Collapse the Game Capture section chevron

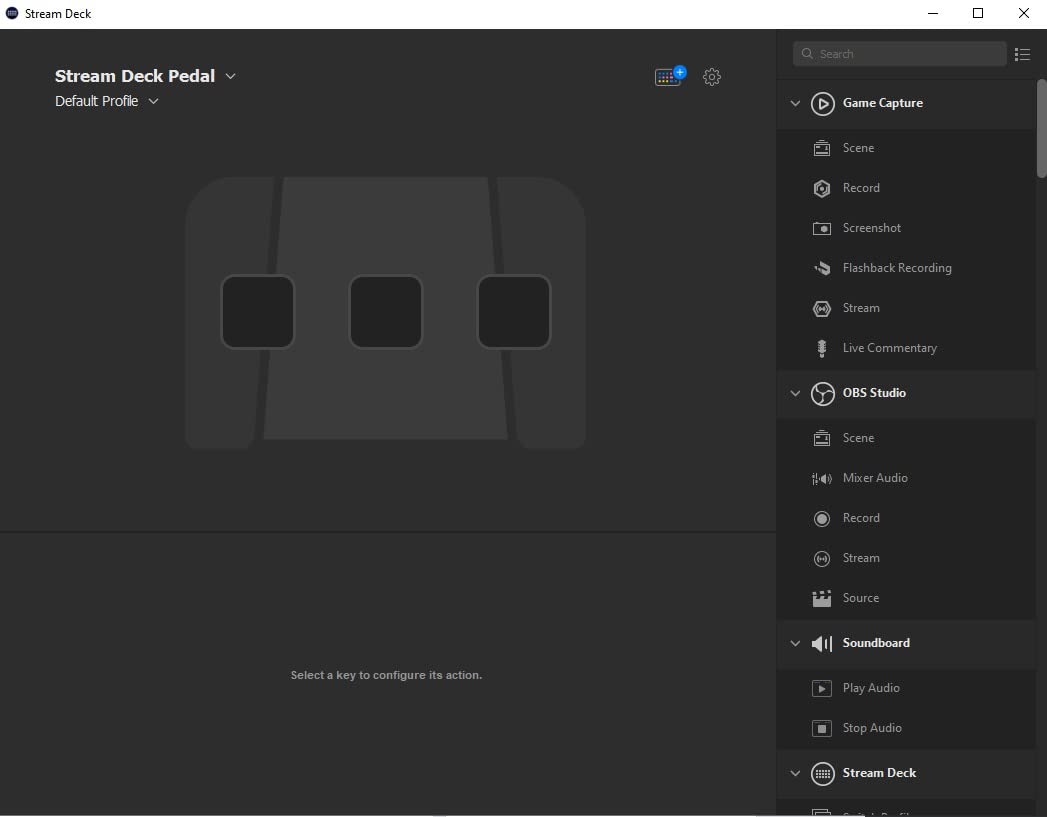(795, 103)
